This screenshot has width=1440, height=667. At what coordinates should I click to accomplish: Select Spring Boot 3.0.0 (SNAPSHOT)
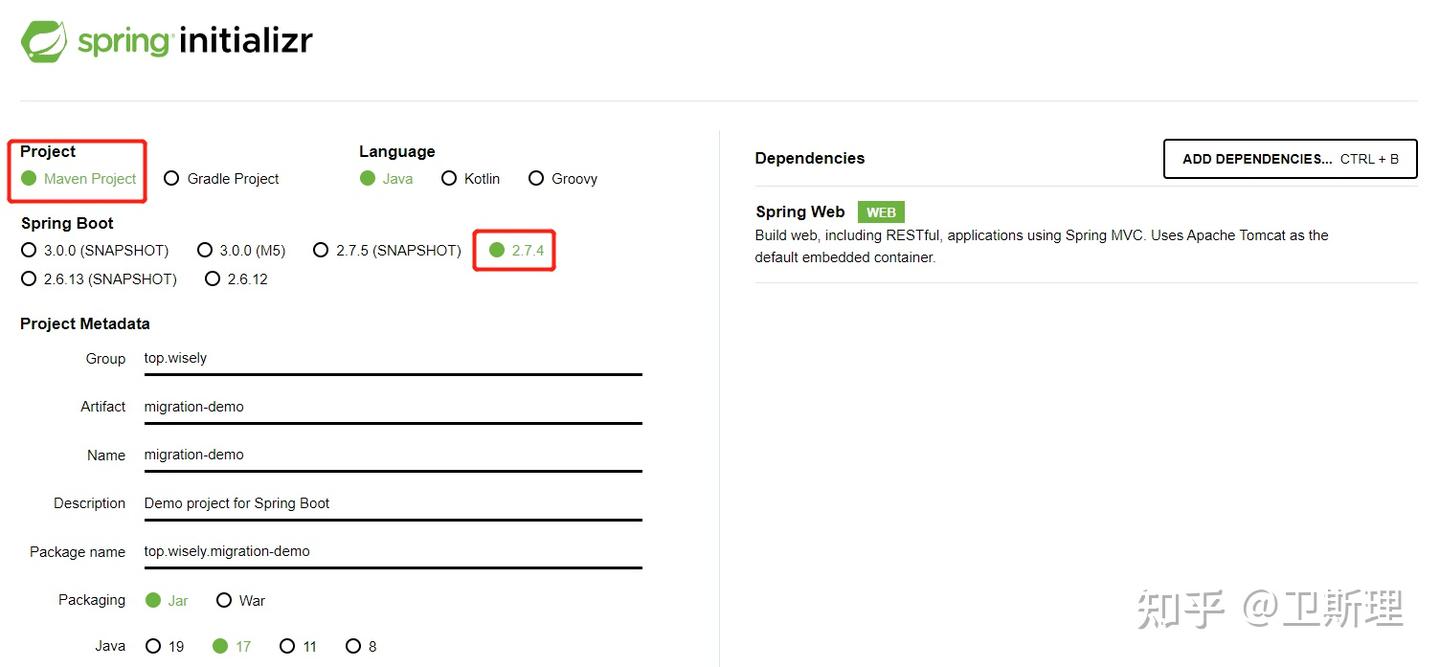[x=29, y=250]
